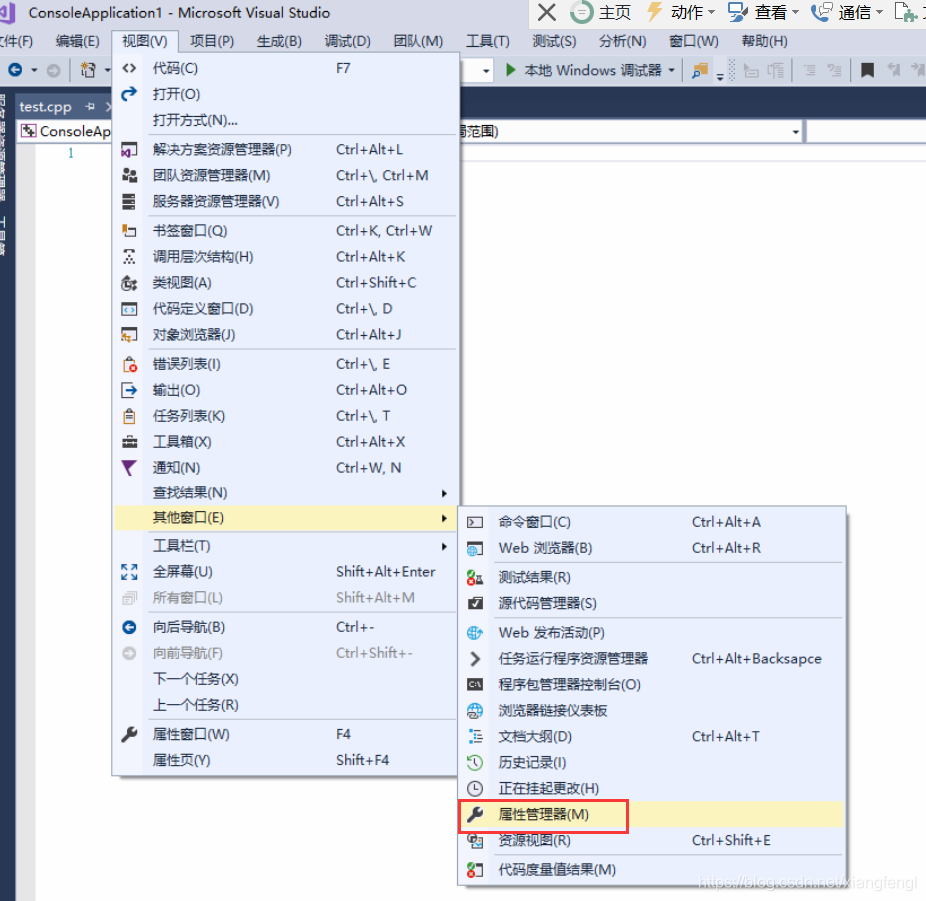Image resolution: width=926 pixels, height=901 pixels.
Task: Click the Properties Window wrench icon
Action: pyautogui.click(x=129, y=734)
